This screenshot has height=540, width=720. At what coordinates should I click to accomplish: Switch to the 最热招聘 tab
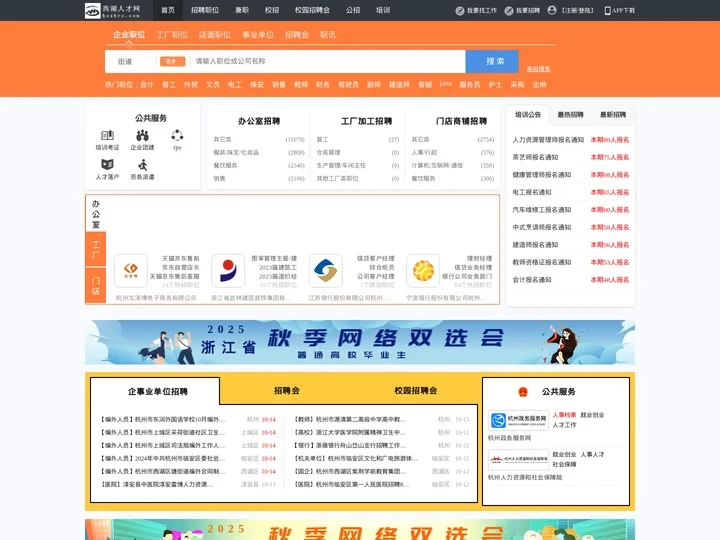tap(570, 115)
